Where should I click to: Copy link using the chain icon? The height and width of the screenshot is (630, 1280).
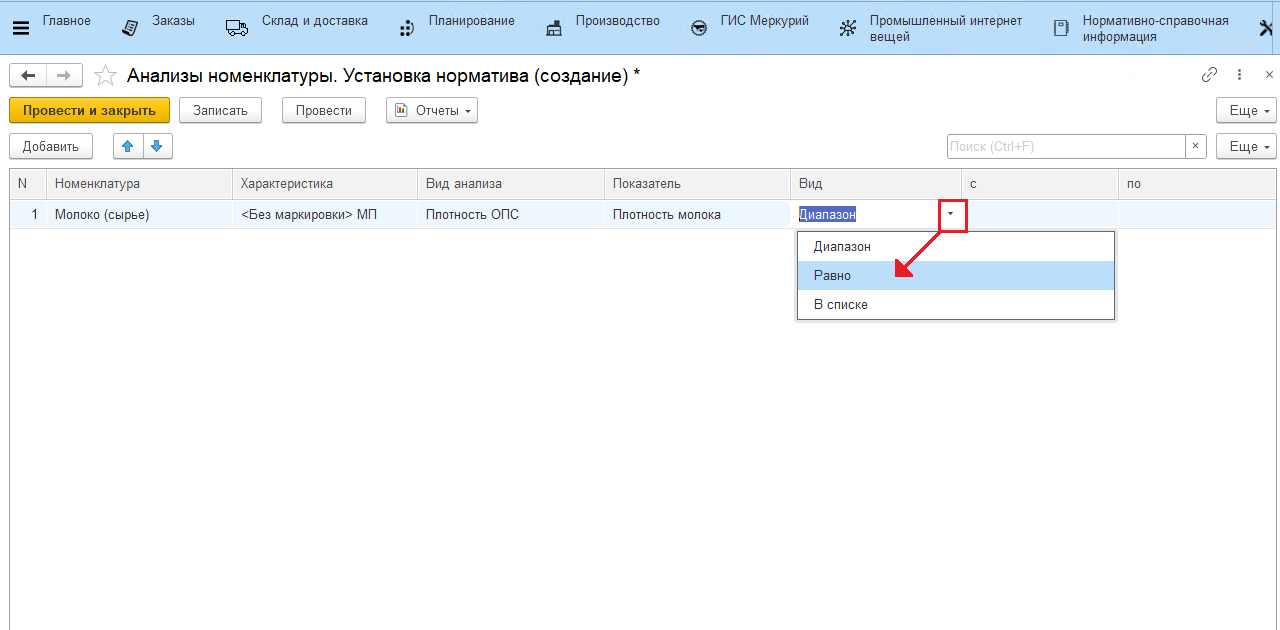1209,75
